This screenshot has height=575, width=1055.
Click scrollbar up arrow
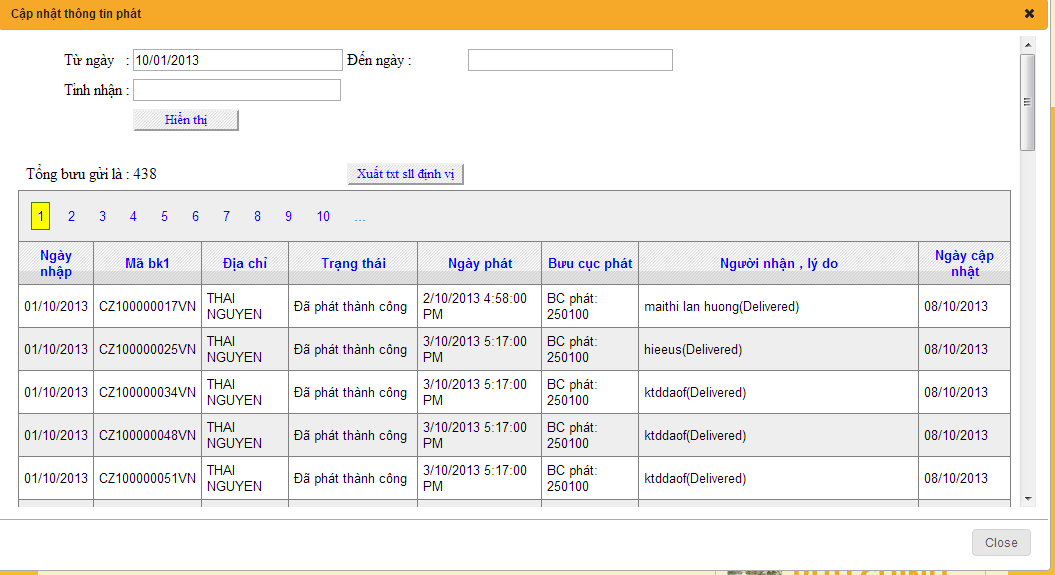click(x=1027, y=45)
